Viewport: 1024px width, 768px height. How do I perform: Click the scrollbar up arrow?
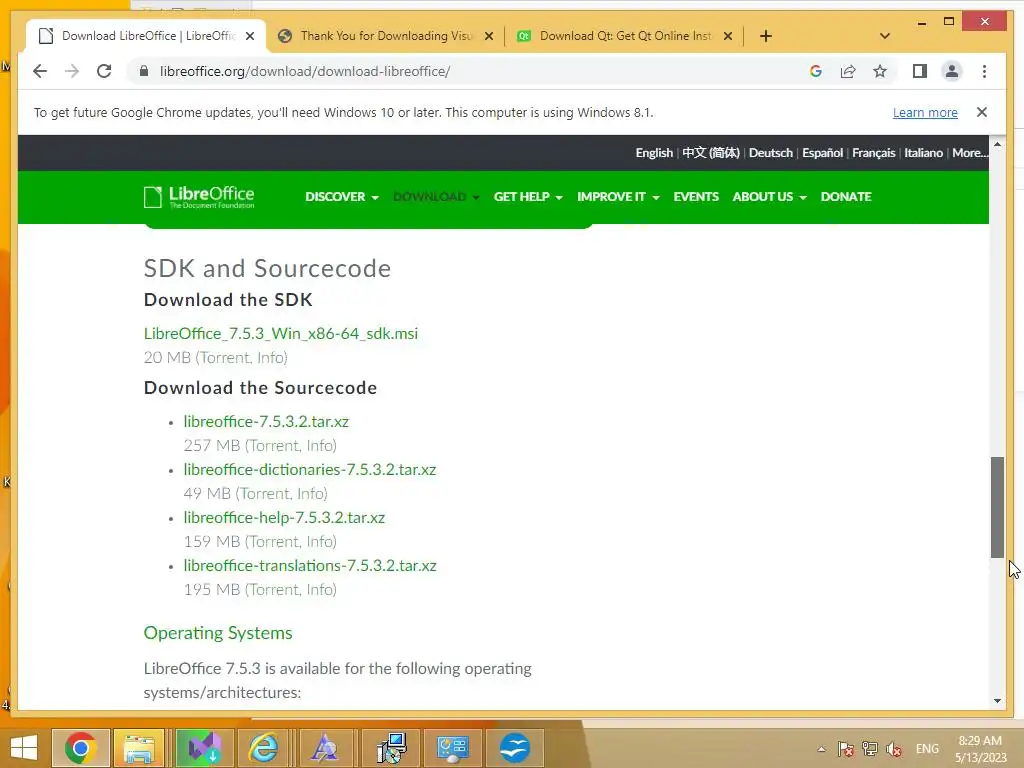(997, 144)
